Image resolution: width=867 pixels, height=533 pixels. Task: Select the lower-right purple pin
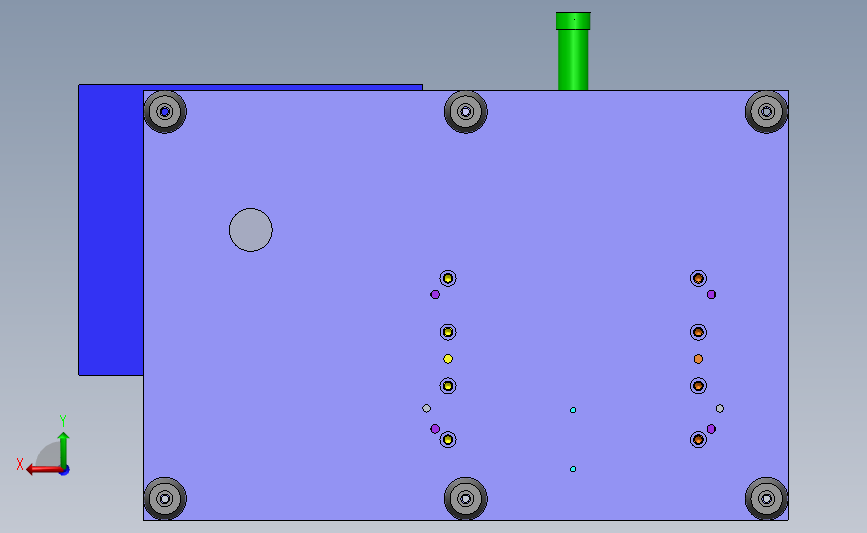[711, 429]
